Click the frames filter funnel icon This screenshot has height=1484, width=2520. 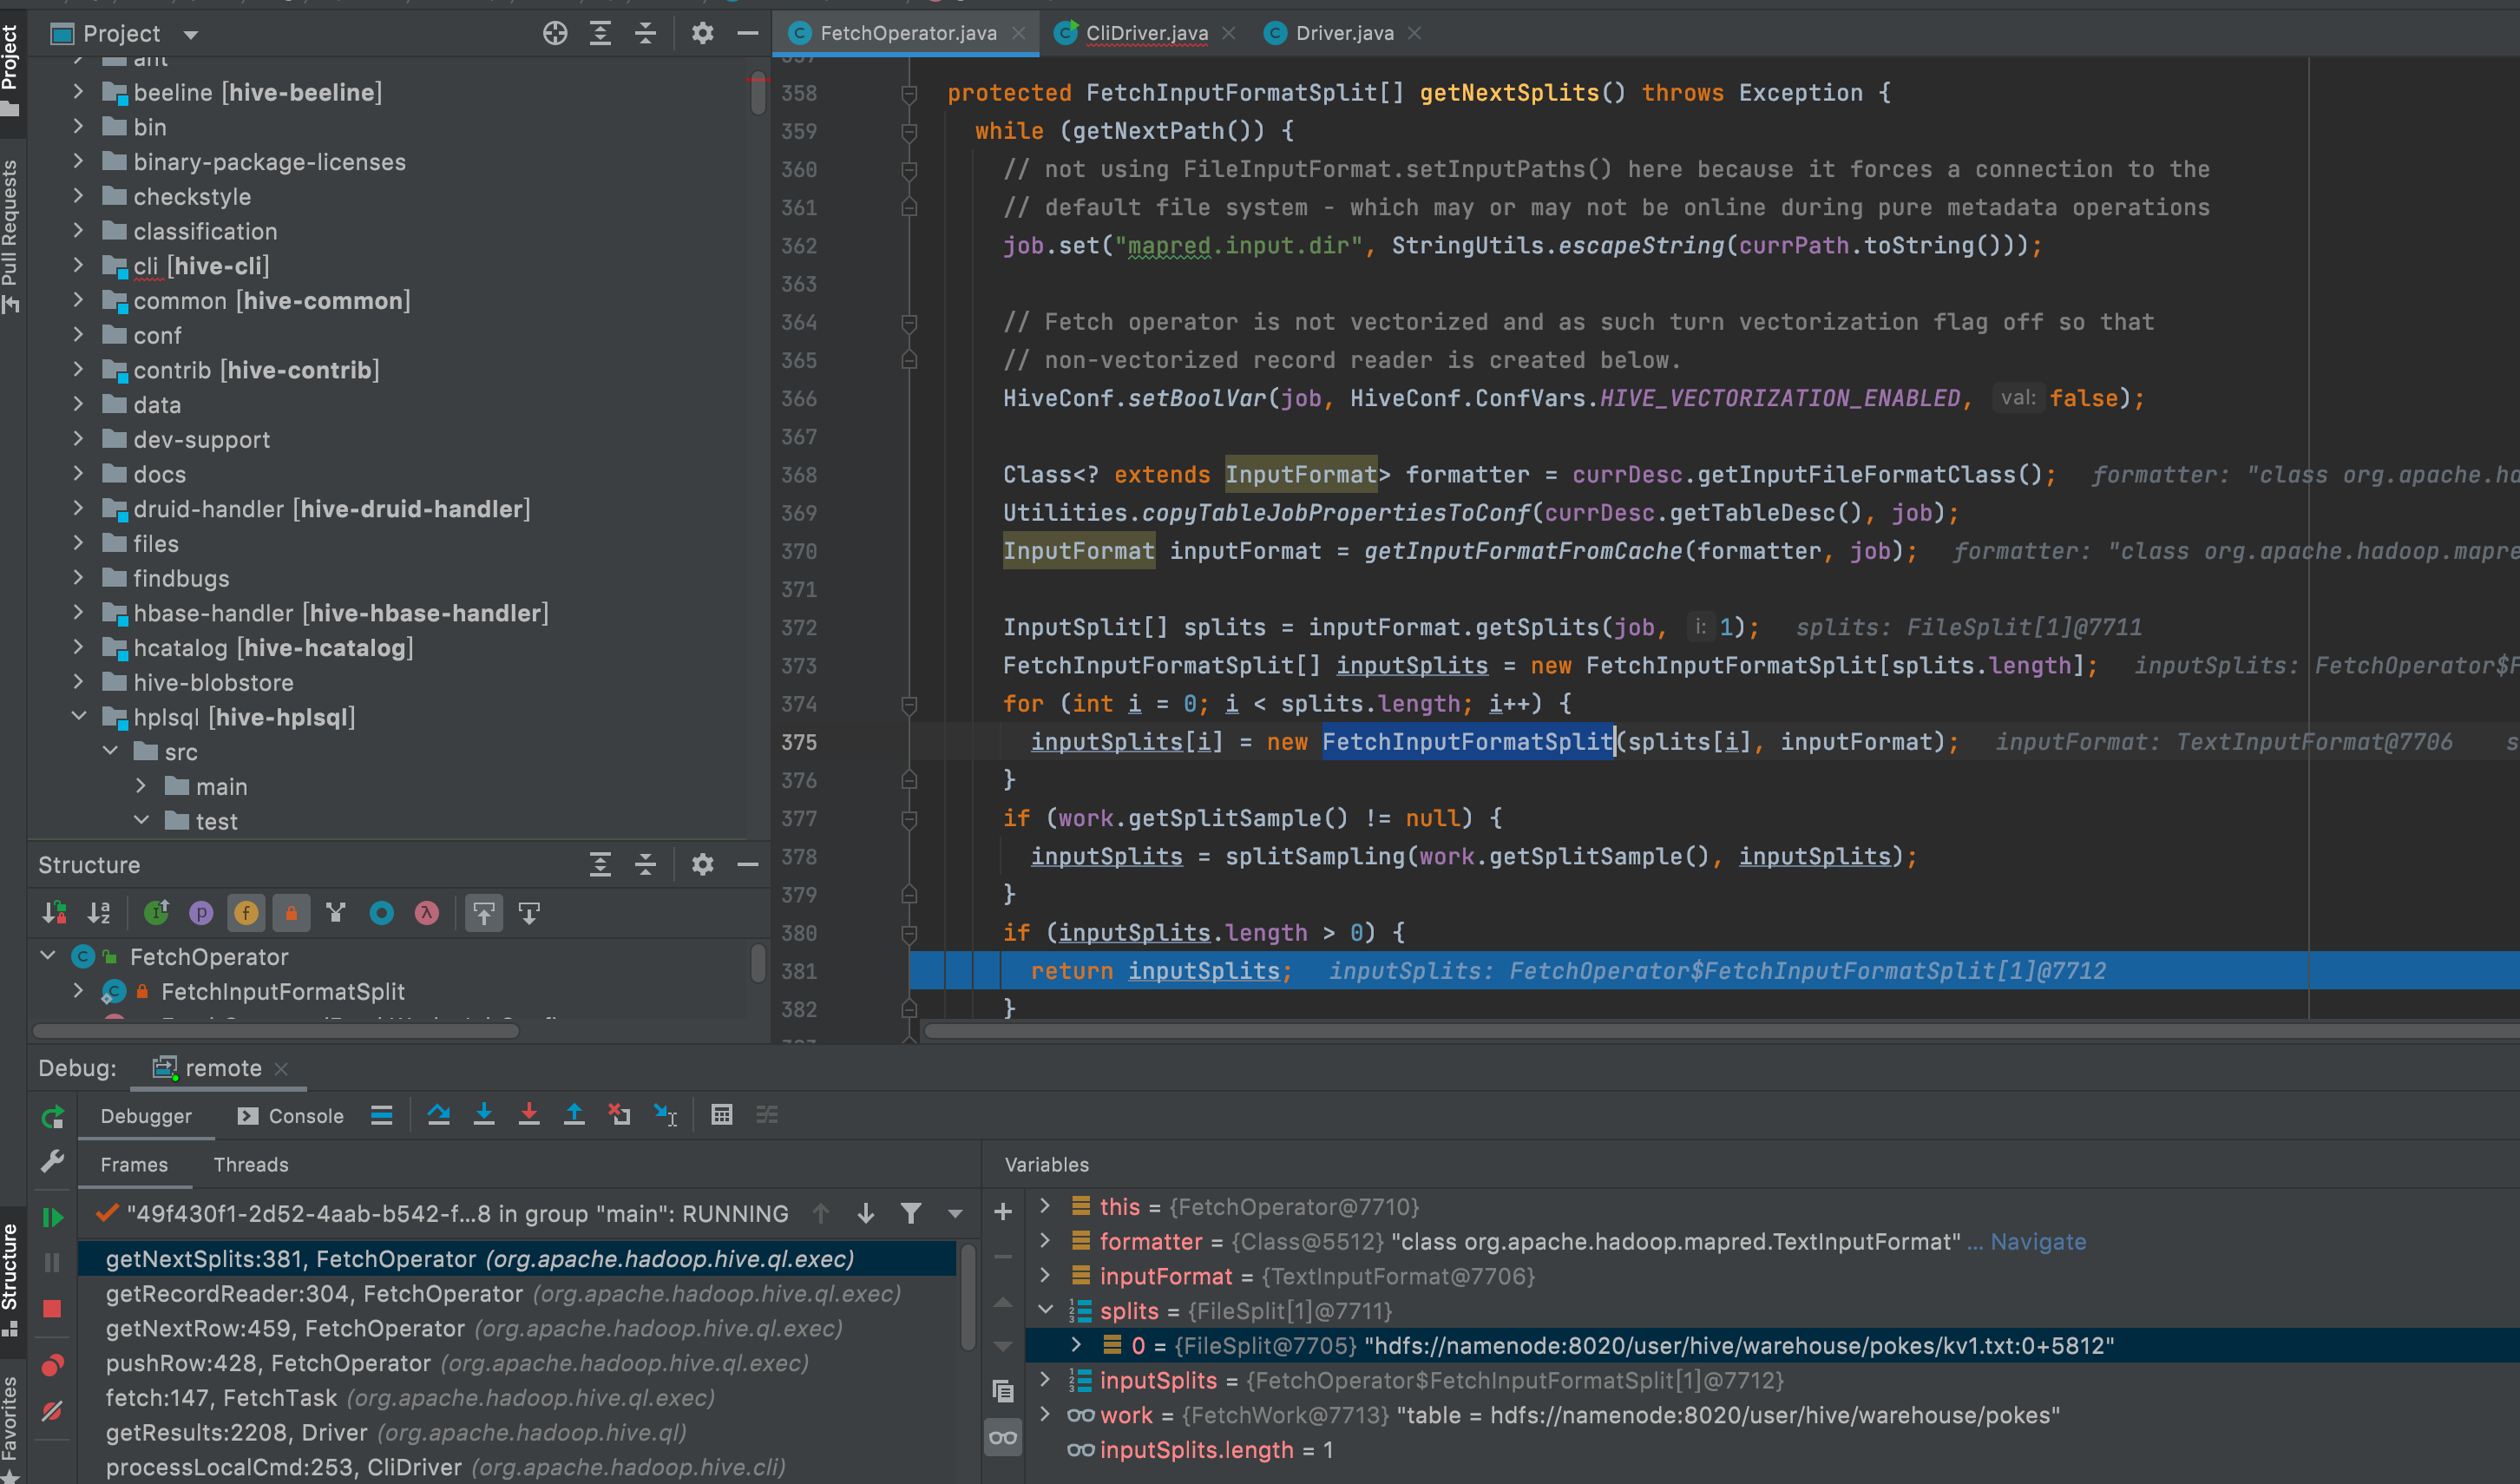coord(911,1213)
